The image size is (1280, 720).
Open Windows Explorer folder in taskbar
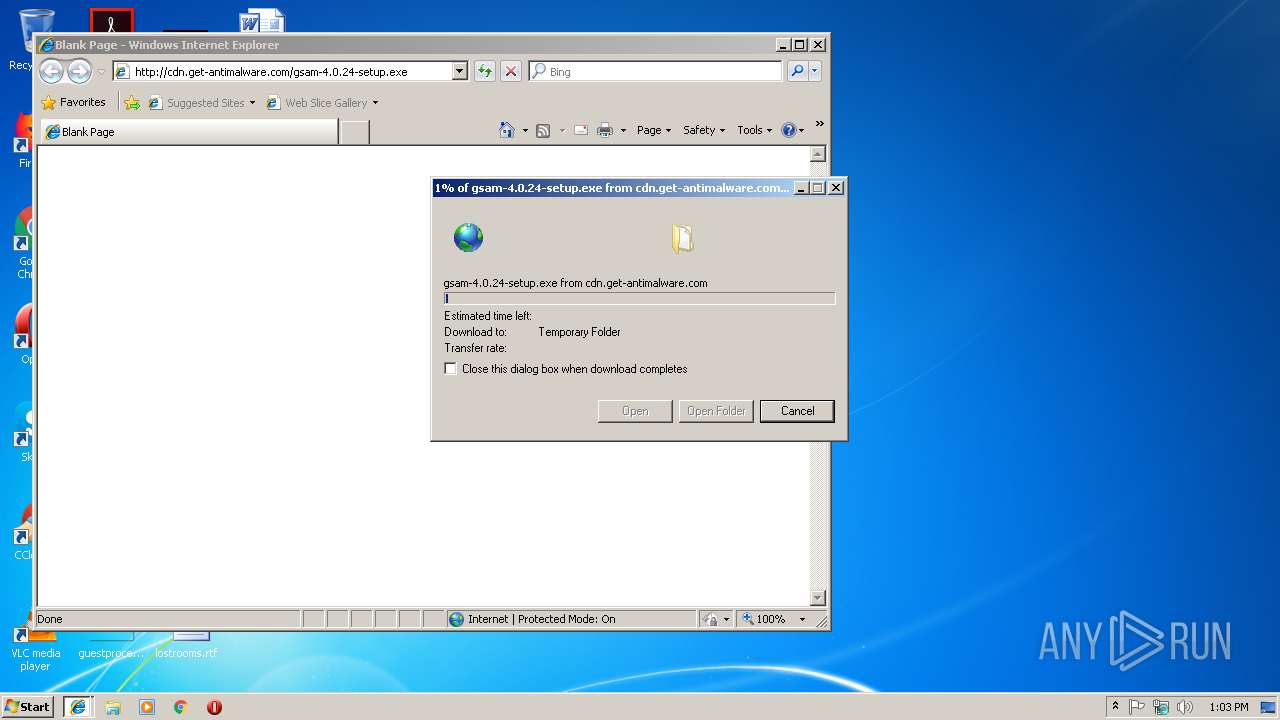pos(113,707)
